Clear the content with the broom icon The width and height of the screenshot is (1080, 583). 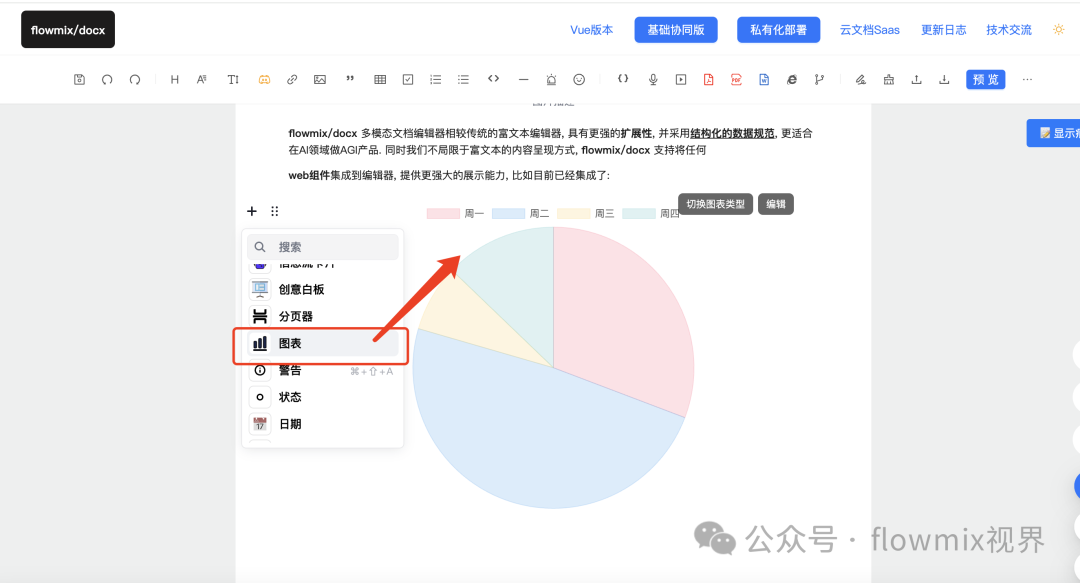(x=889, y=79)
